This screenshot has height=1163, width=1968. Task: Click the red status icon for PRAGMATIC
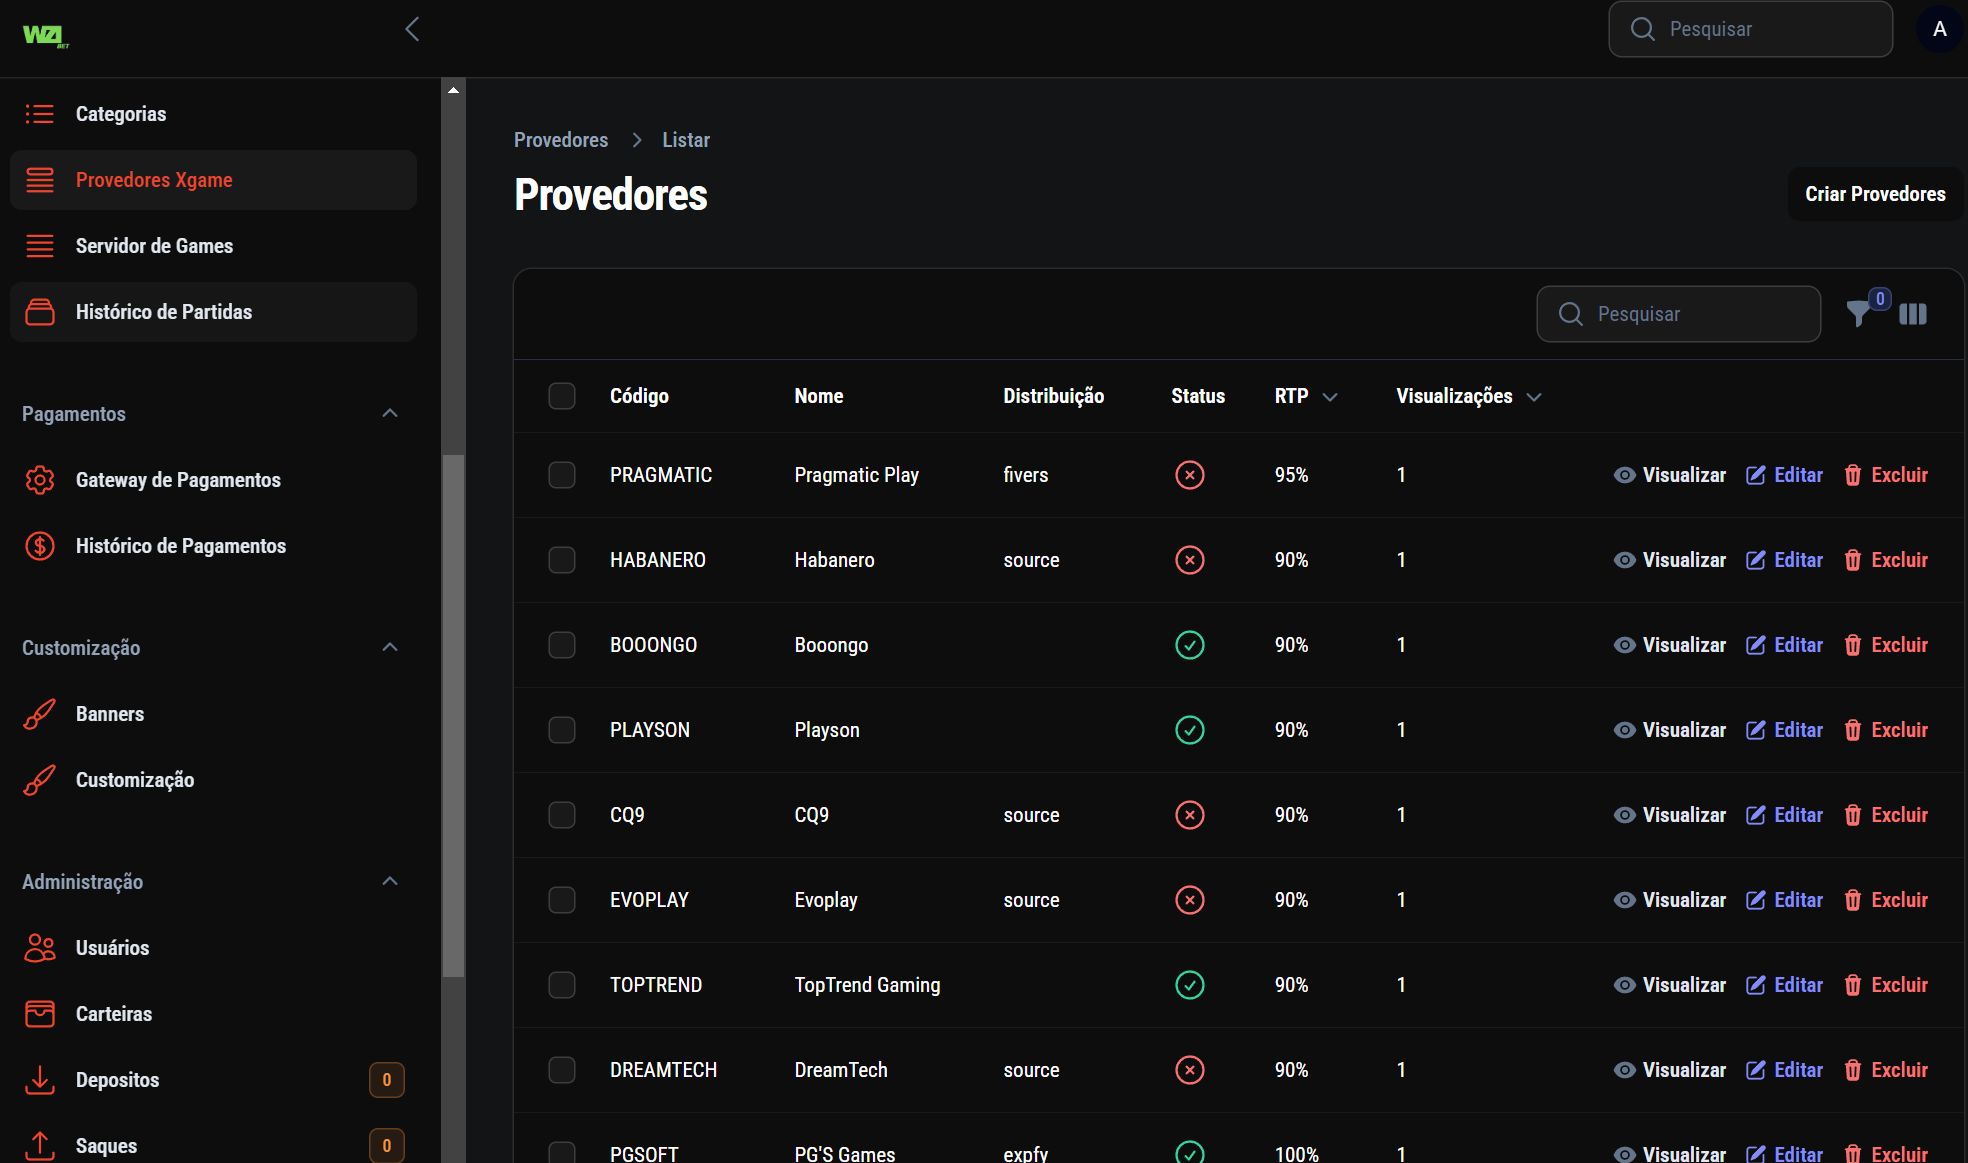point(1190,475)
